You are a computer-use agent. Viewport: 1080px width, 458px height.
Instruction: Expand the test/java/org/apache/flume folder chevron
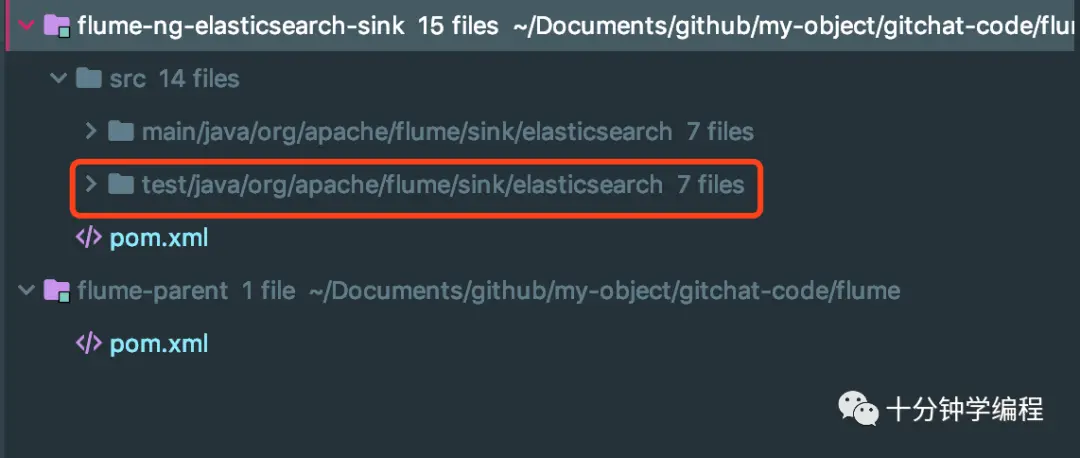tap(90, 184)
